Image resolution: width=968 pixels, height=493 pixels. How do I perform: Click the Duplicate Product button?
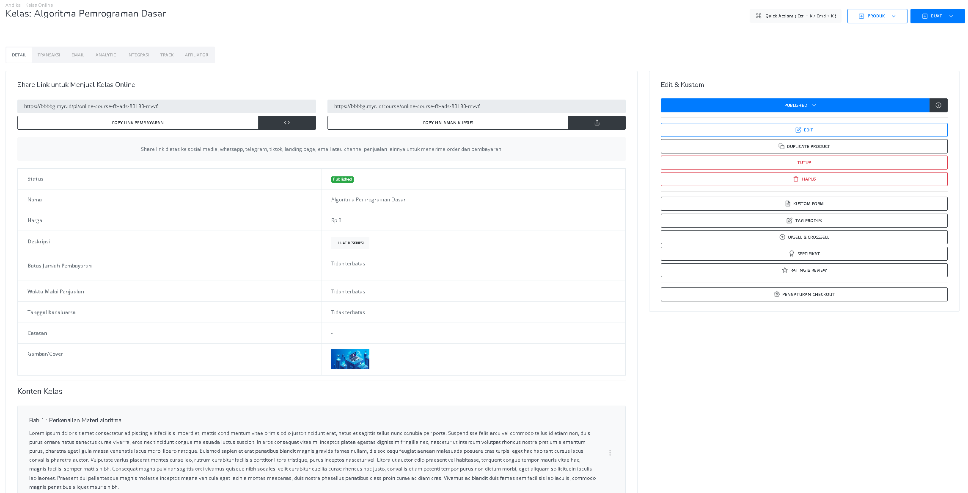(x=804, y=146)
